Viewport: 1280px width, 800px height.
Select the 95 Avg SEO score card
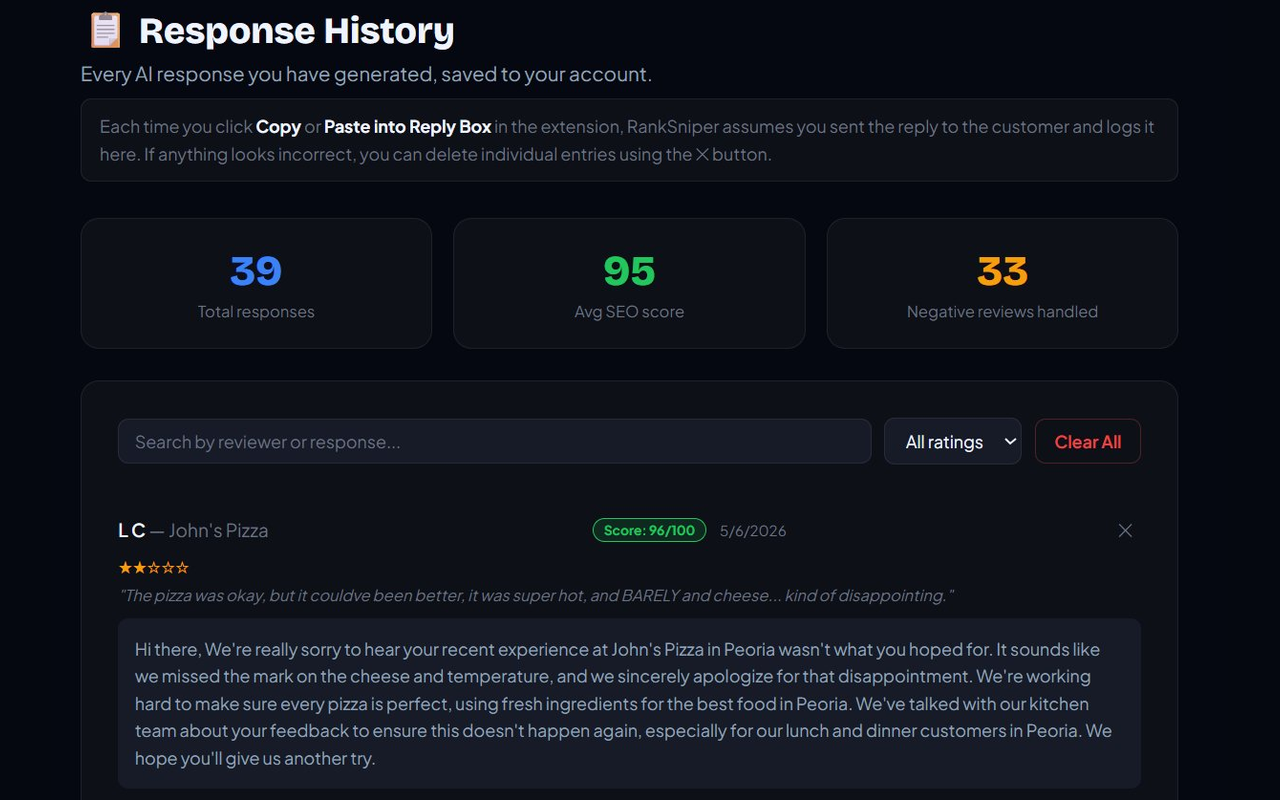pos(629,283)
